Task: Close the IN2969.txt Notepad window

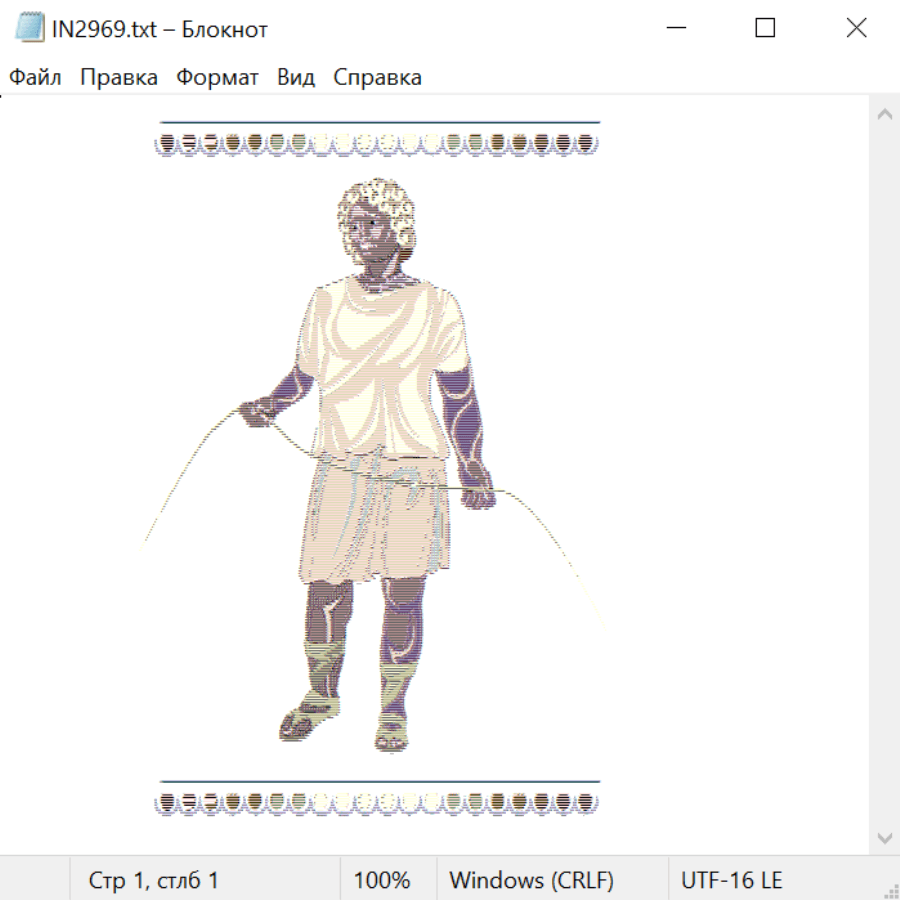Action: pyautogui.click(x=856, y=29)
